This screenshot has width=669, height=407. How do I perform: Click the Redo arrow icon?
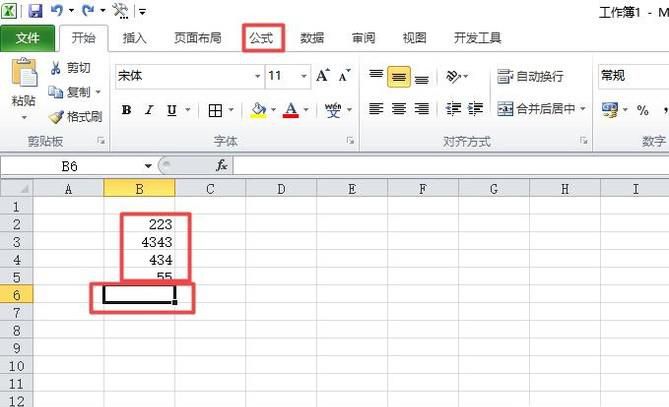pyautogui.click(x=88, y=10)
